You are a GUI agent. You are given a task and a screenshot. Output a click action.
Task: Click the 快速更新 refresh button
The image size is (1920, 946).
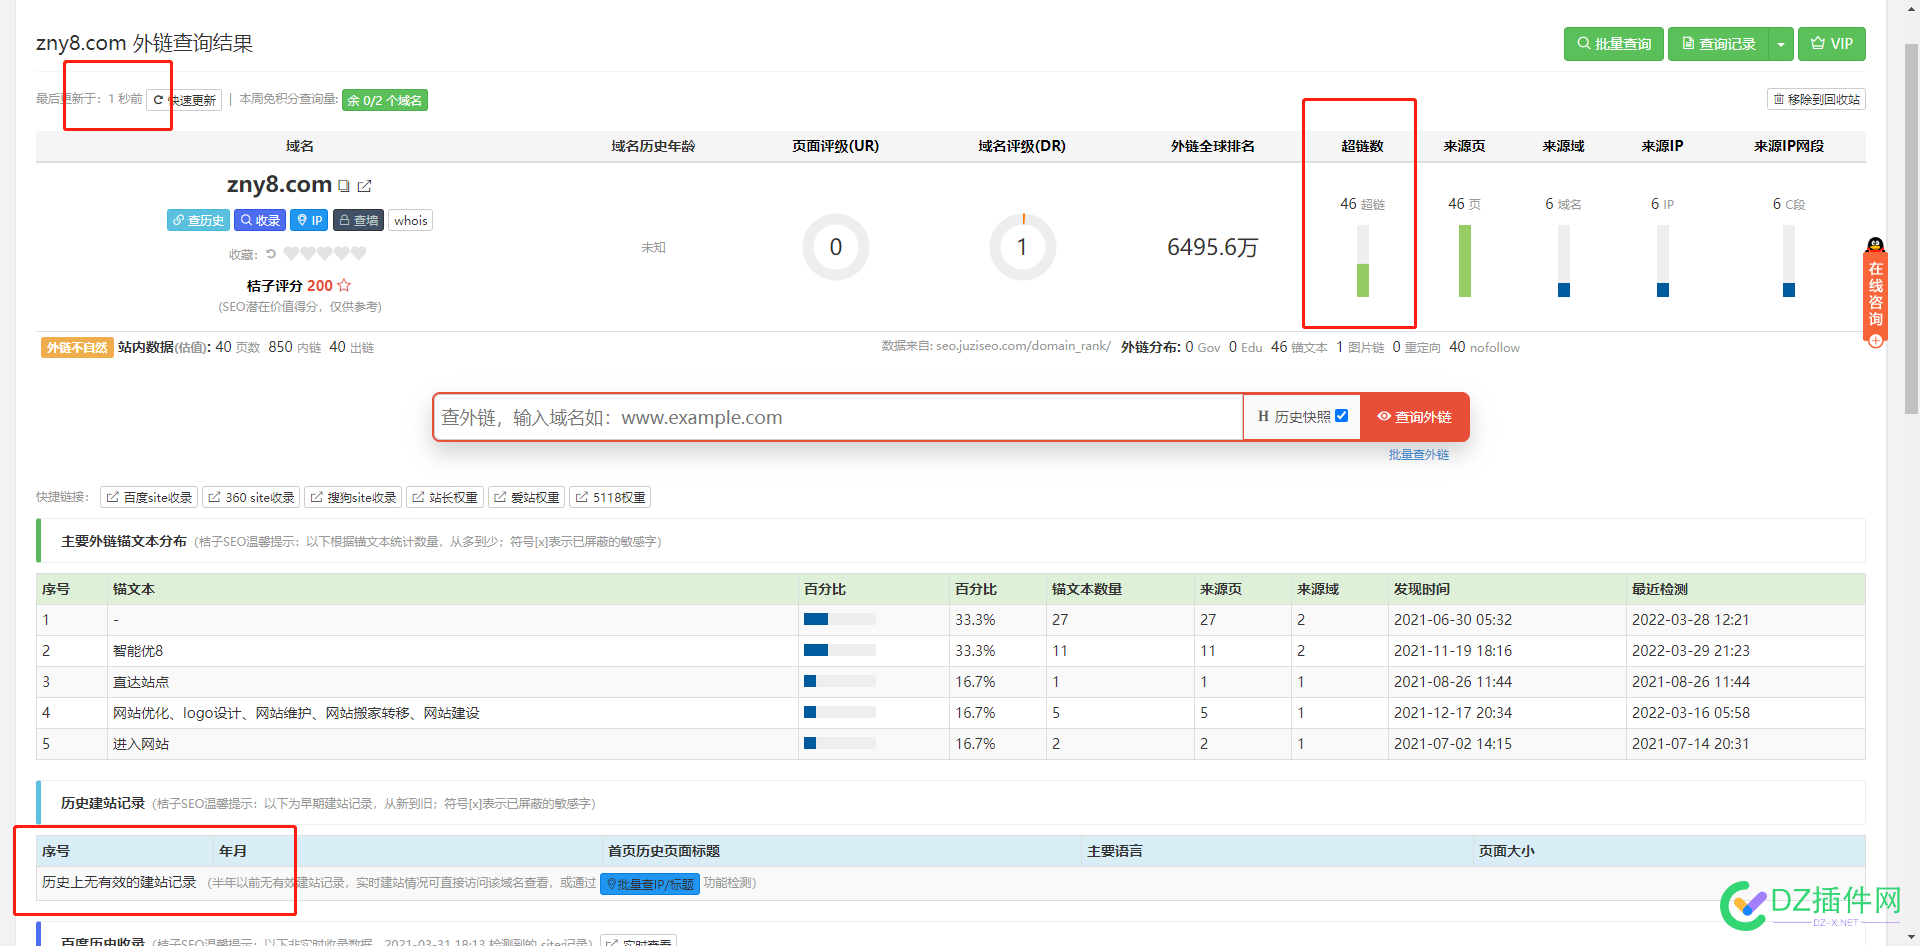(x=184, y=100)
